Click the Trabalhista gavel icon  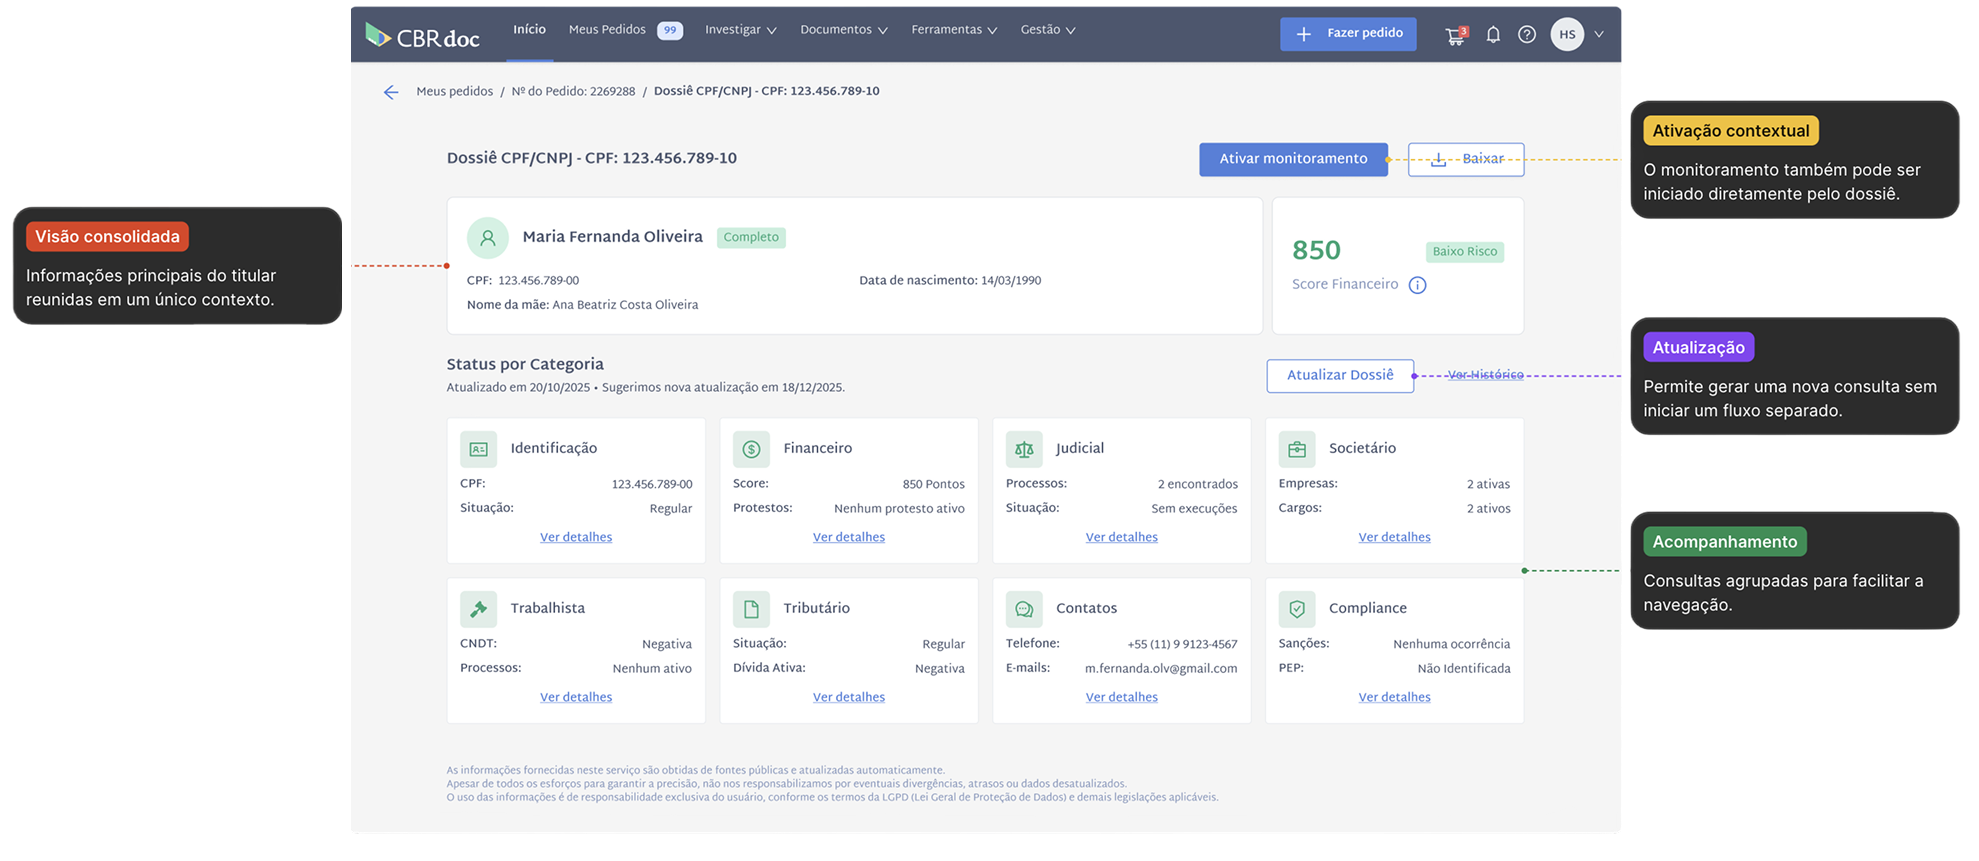(478, 609)
